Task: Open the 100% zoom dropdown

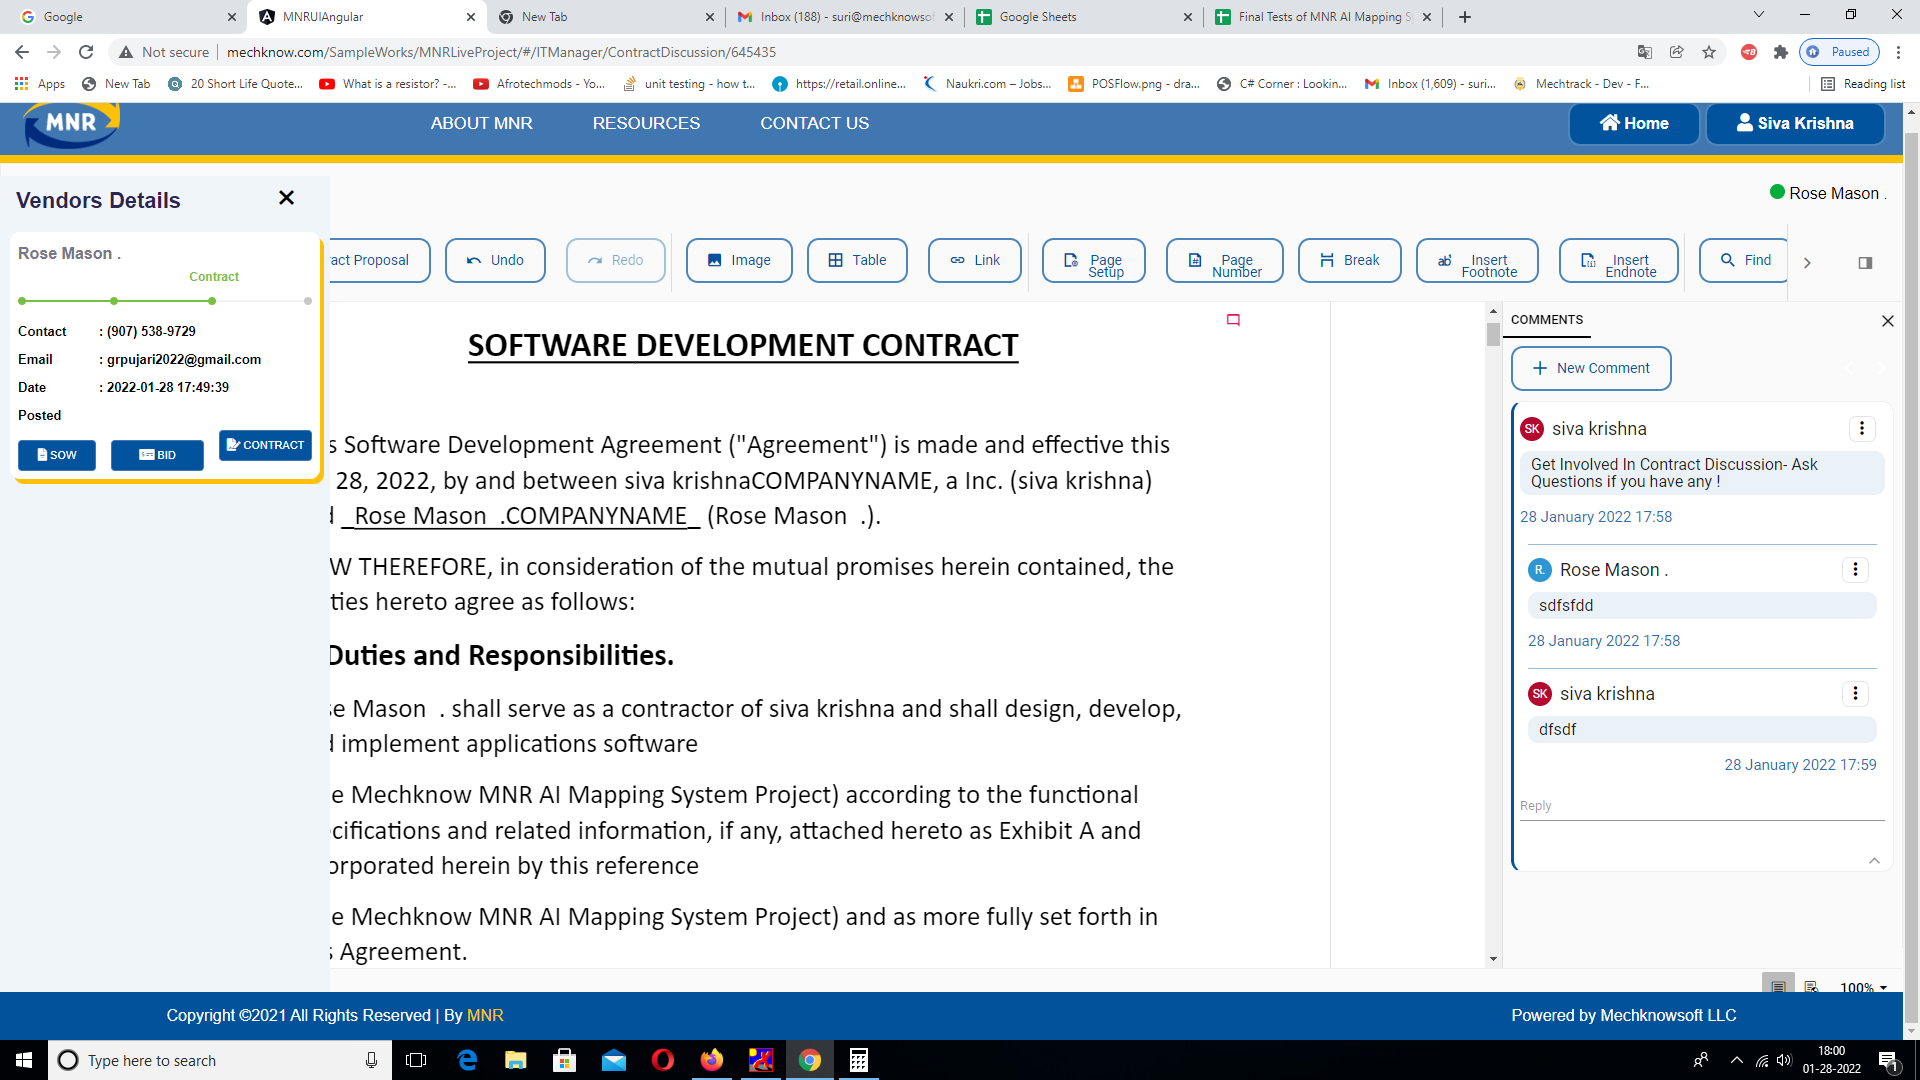Action: click(x=1863, y=987)
